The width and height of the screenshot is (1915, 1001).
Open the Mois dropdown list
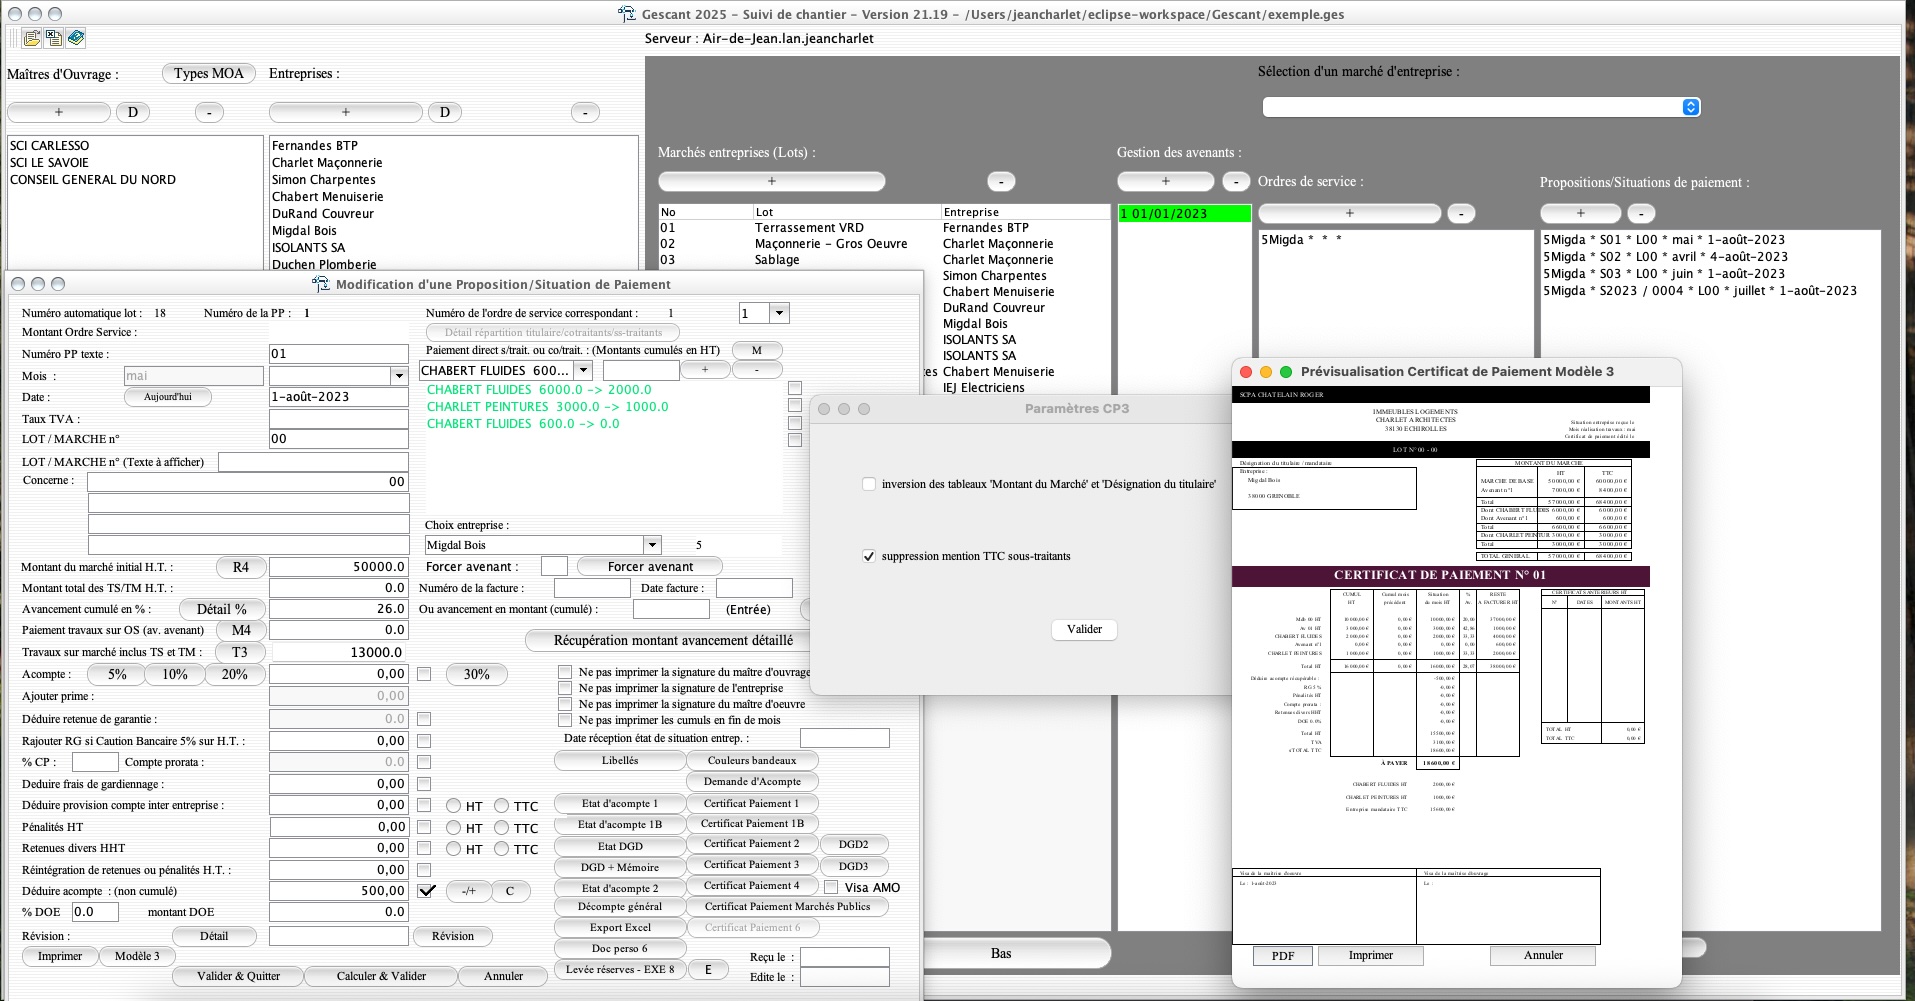[x=399, y=376]
